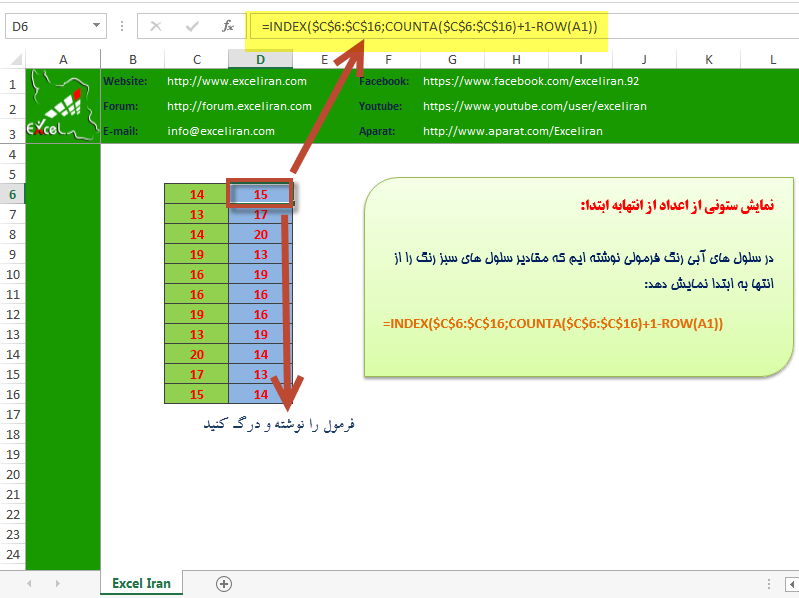Click the Select All corner triangle
The image size is (799, 598).
point(15,60)
